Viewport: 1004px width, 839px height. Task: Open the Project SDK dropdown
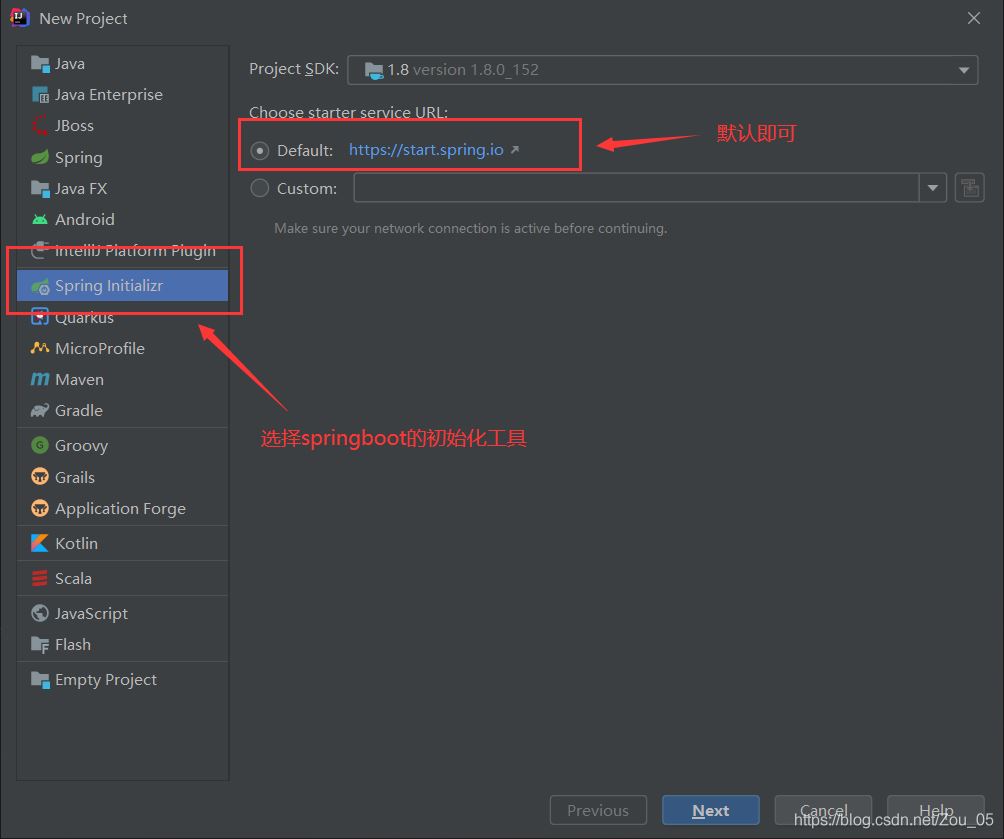[963, 69]
